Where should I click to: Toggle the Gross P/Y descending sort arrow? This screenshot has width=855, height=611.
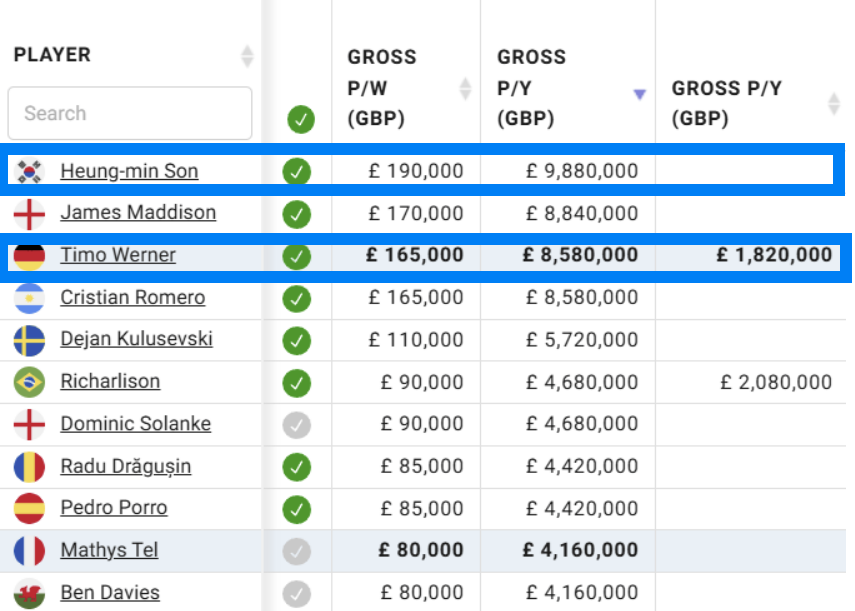(639, 94)
